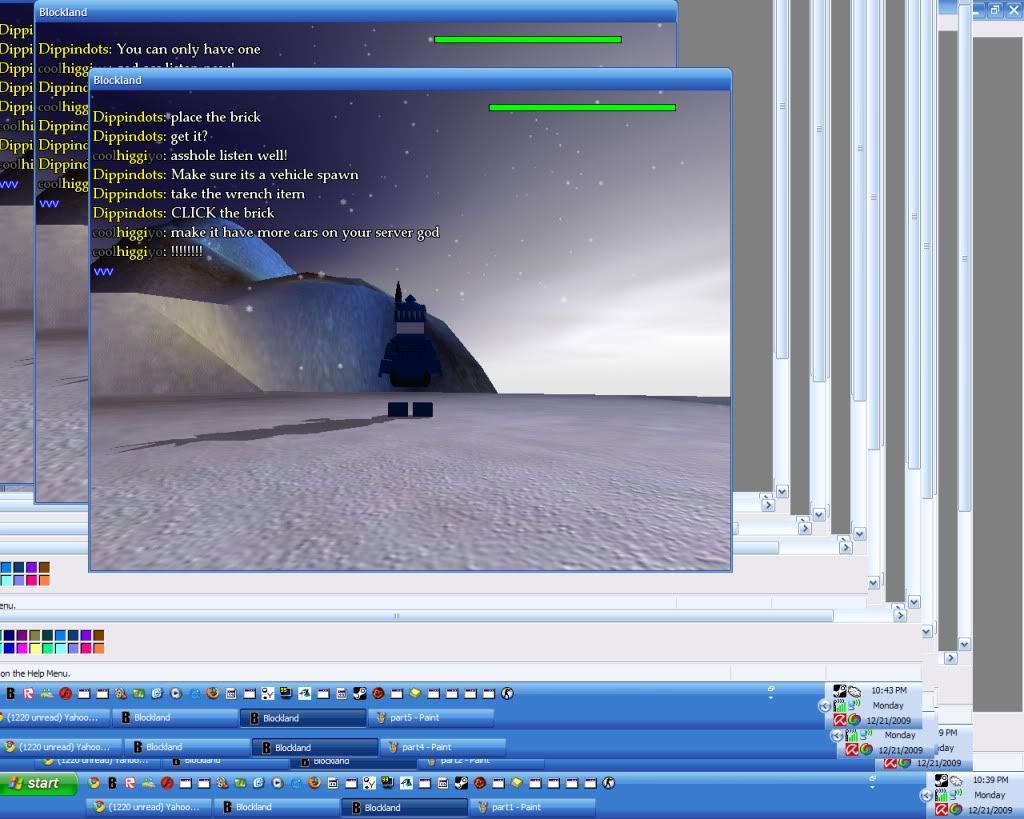
Task: Click Steam quick launch icon above the part5 taskbar row
Action: point(359,693)
